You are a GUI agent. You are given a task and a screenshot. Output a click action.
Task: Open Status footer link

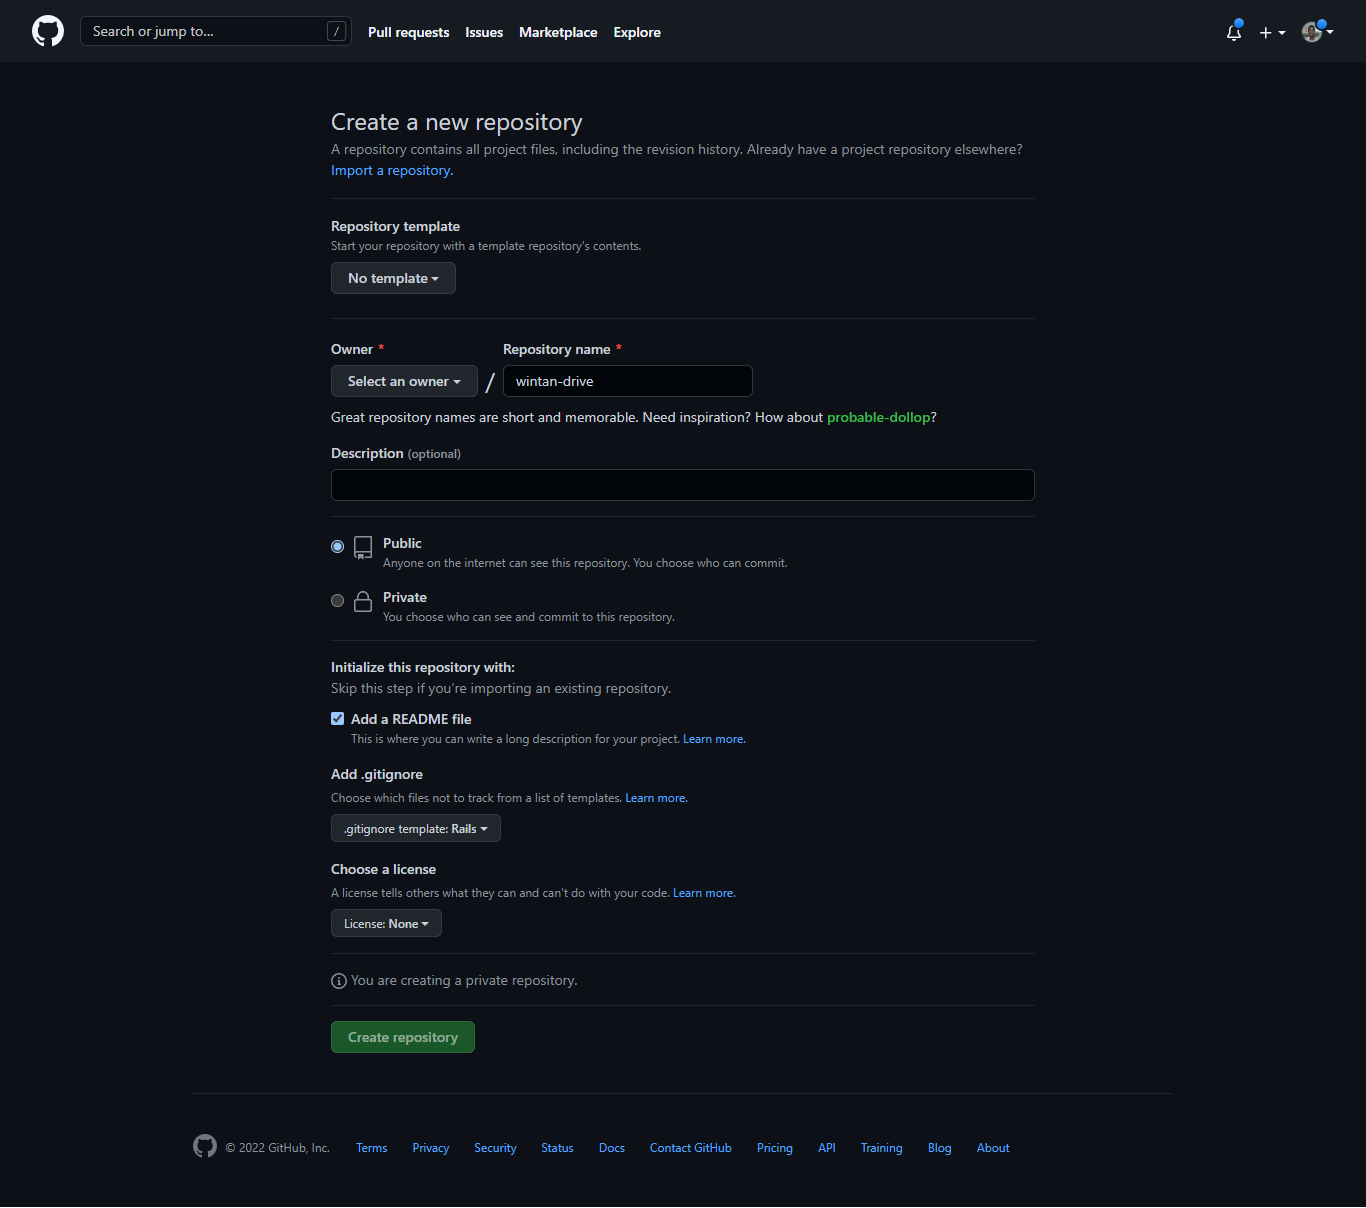[x=557, y=1148]
